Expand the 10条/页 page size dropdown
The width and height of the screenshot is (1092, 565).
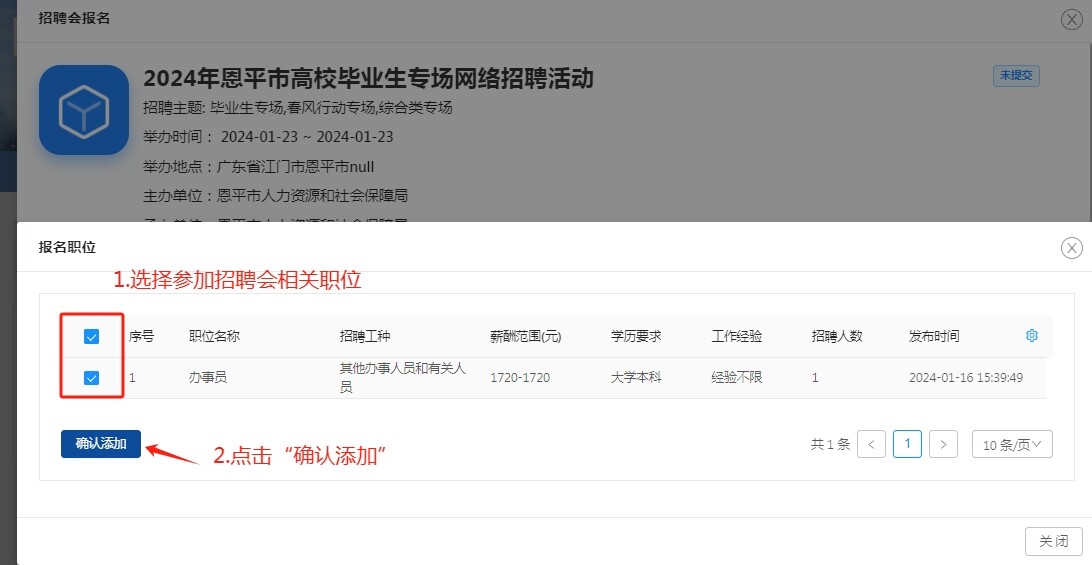click(x=1011, y=444)
